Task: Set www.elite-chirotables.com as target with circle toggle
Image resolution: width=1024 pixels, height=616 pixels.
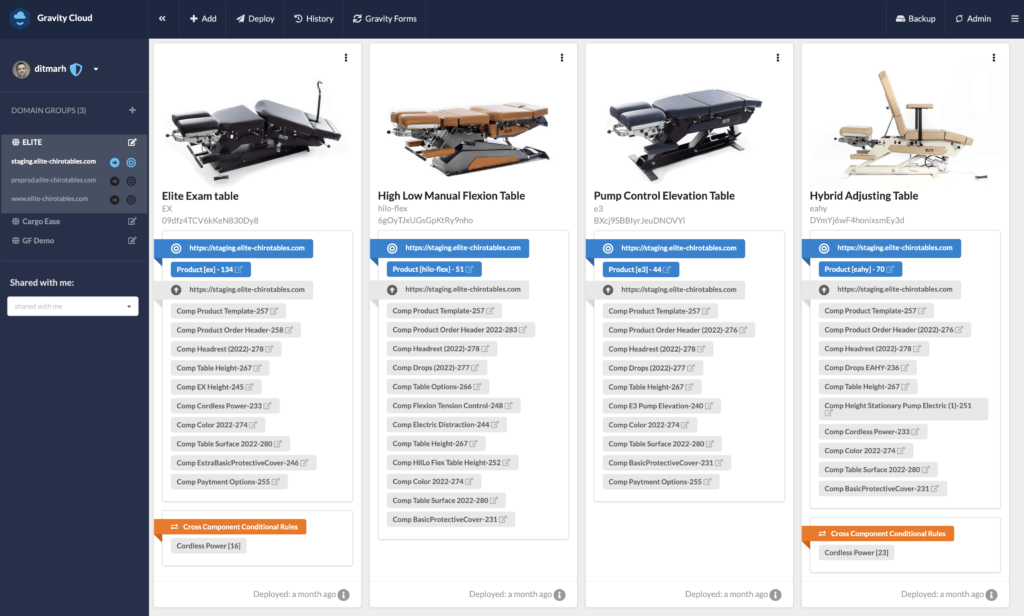Action: click(131, 200)
